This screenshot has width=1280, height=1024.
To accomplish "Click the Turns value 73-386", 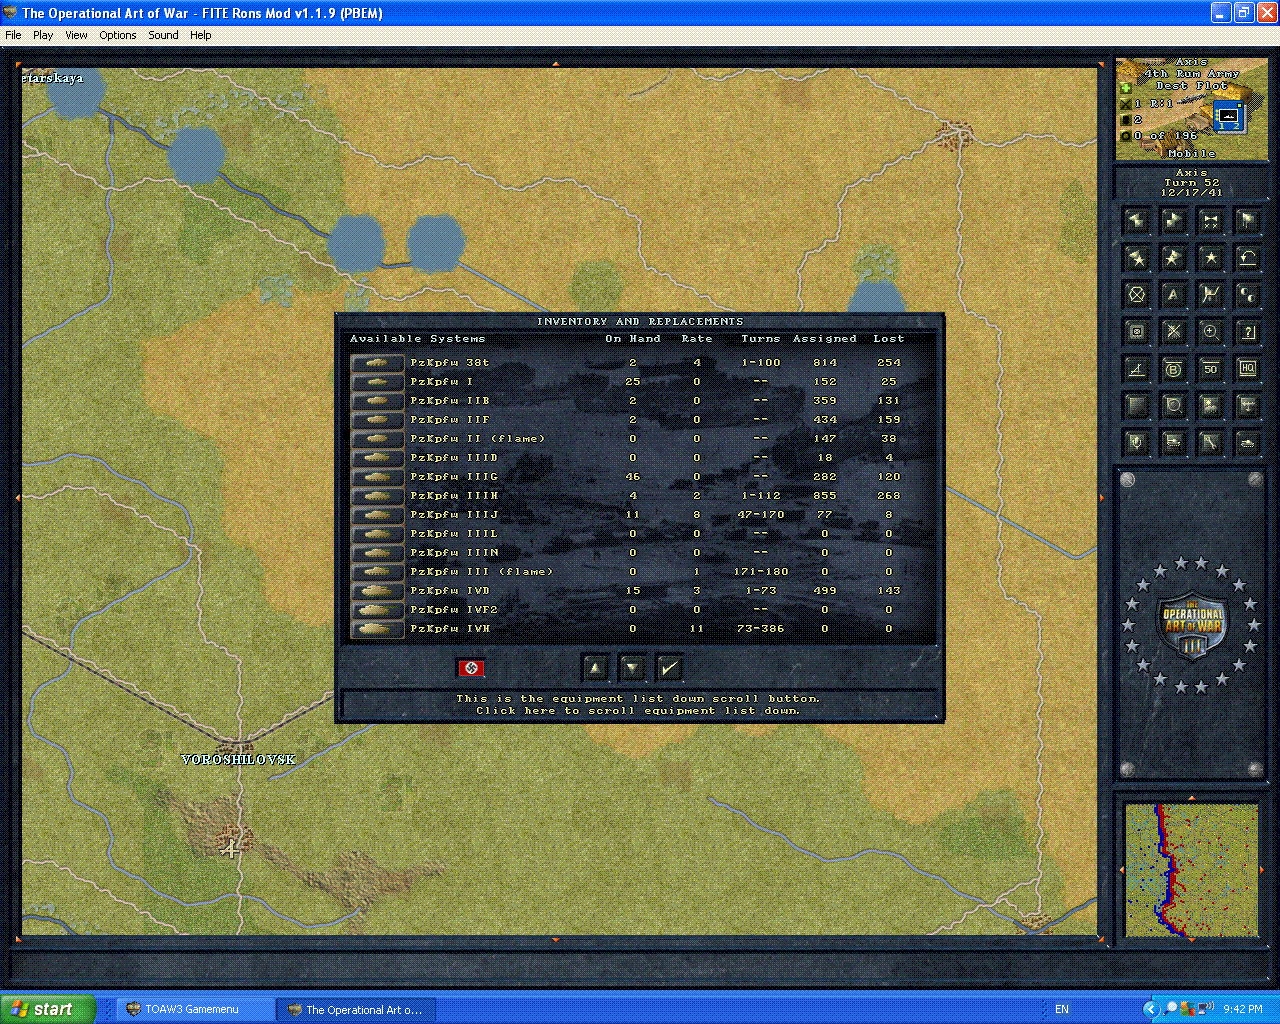I will tap(761, 629).
